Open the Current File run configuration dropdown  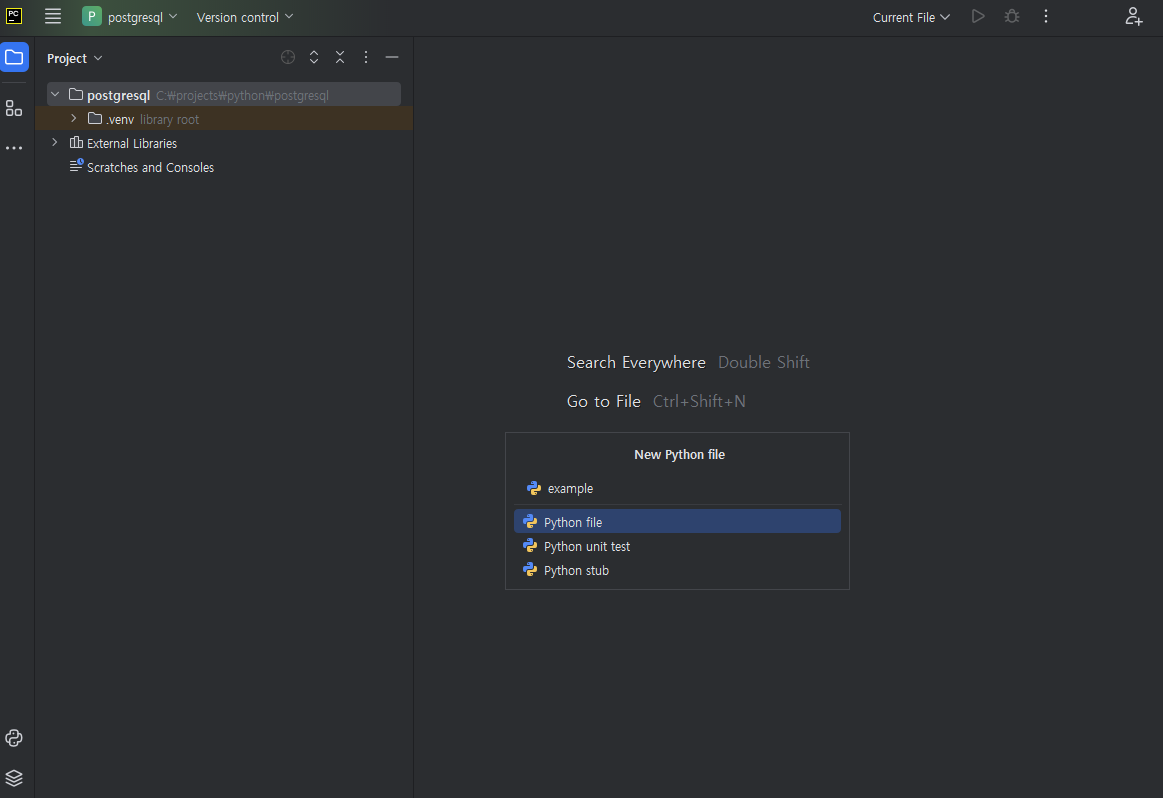pyautogui.click(x=911, y=17)
